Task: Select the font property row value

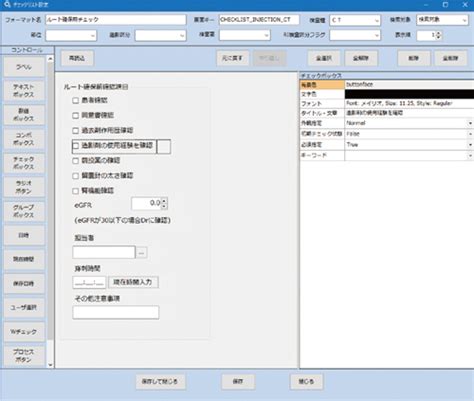Action: point(409,104)
